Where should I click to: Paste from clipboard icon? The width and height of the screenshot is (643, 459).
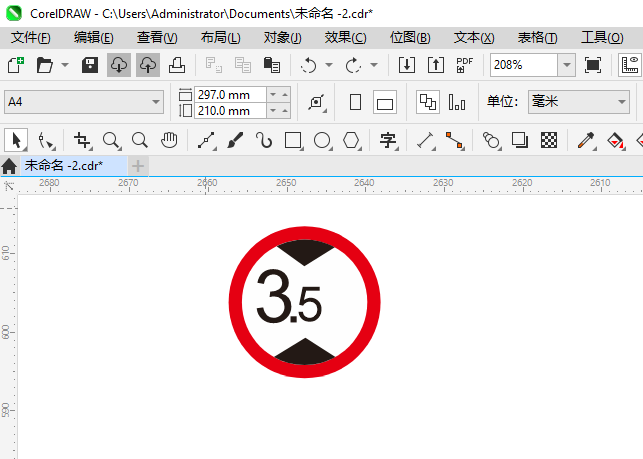tap(271, 65)
